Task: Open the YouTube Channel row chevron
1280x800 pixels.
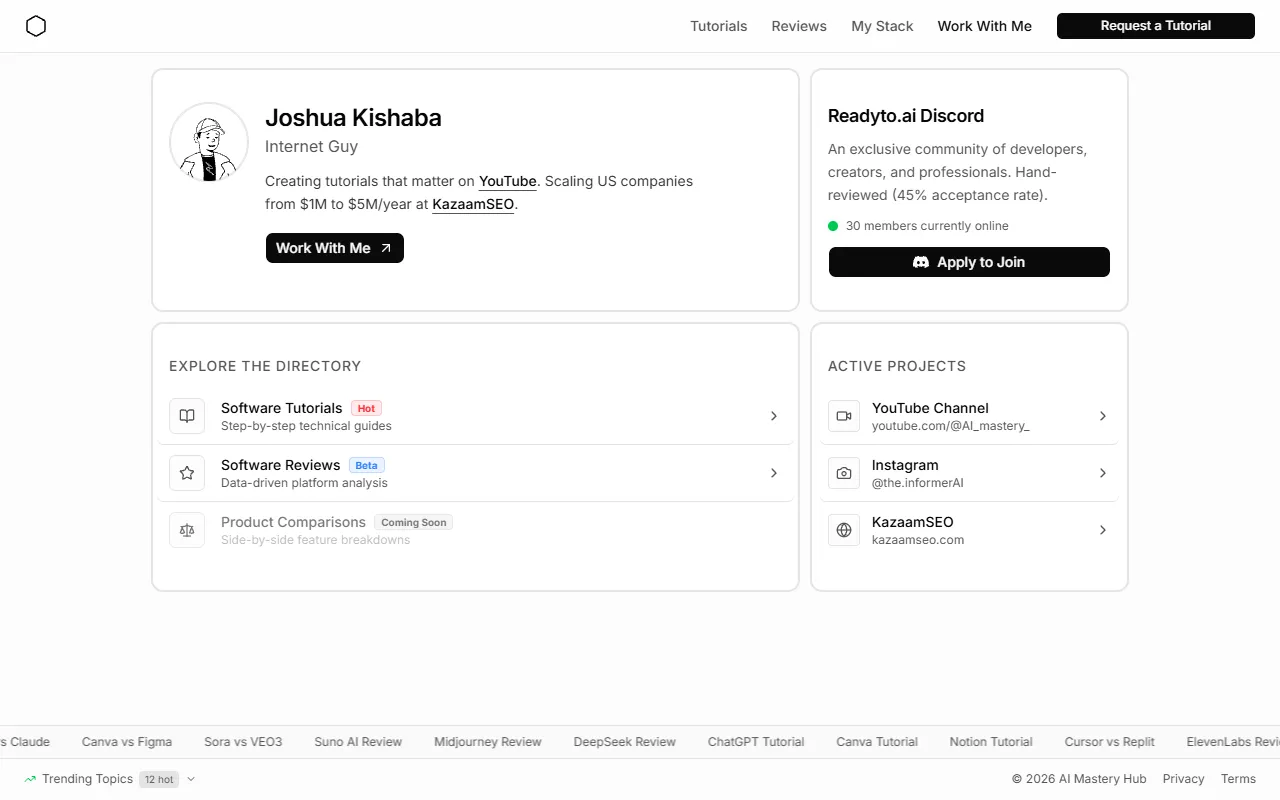Action: [1103, 416]
